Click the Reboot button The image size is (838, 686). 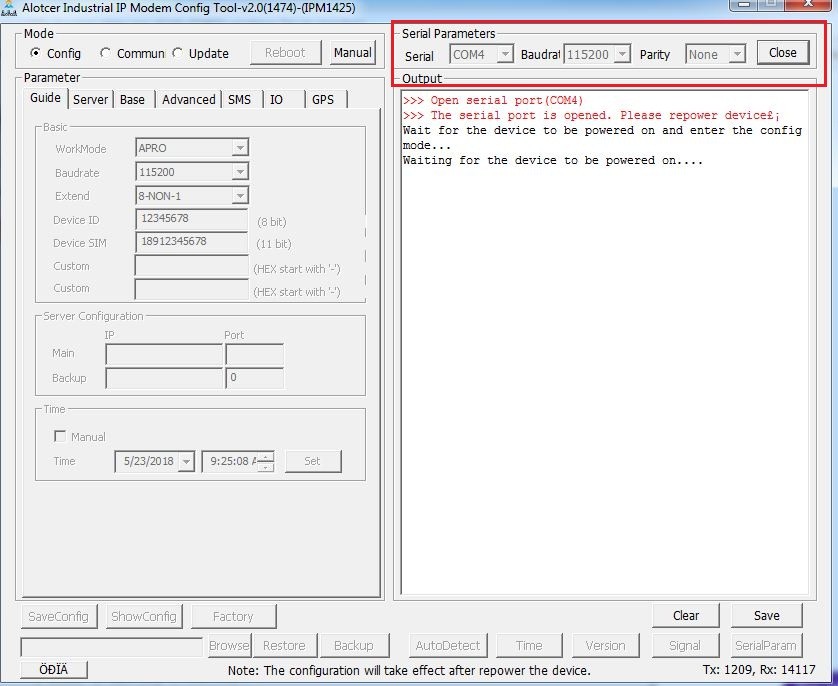285,52
